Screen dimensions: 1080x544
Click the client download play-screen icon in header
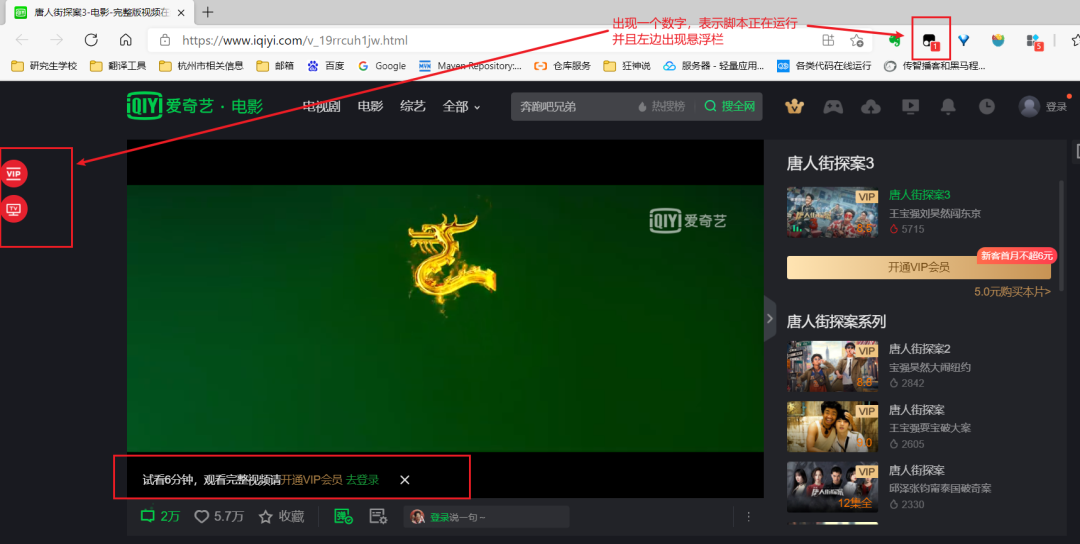pyautogui.click(x=910, y=107)
